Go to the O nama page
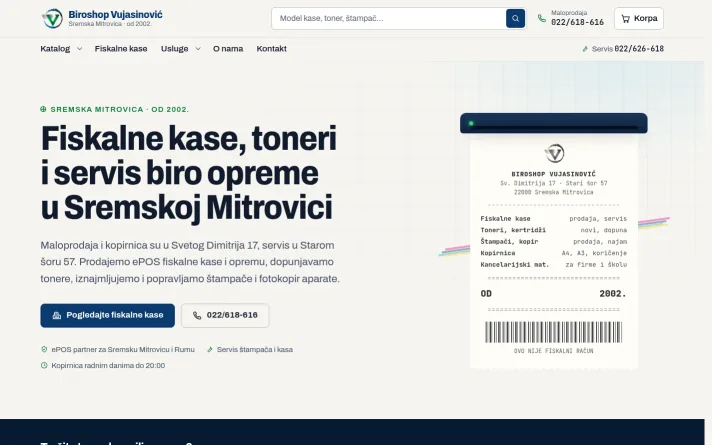Screen dimensions: 712x445 (228, 49)
